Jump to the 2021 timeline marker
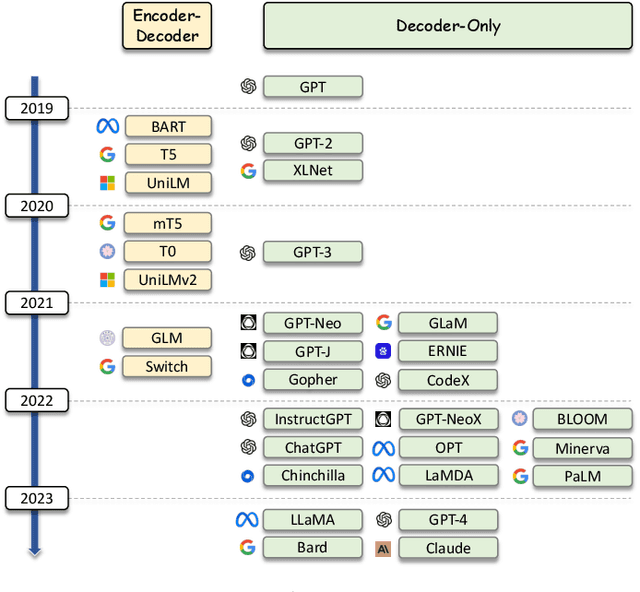The width and height of the screenshot is (640, 592). [36, 303]
